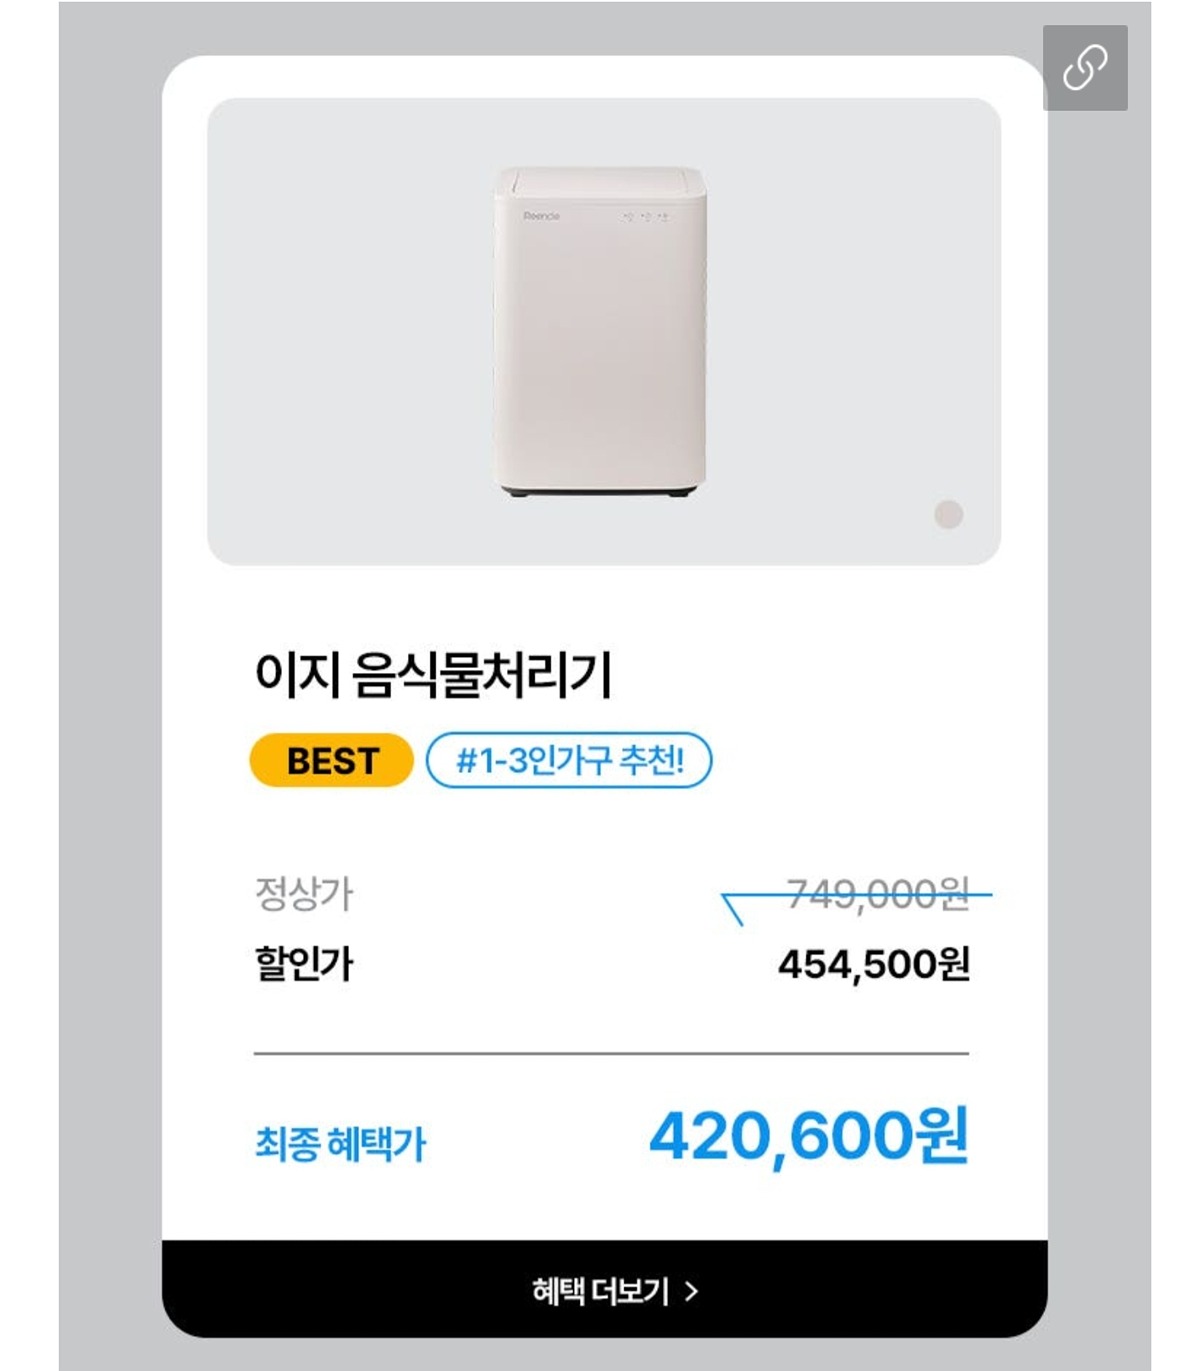The height and width of the screenshot is (1371, 1200).
Task: Click the gray divider above final price
Action: tap(611, 1053)
